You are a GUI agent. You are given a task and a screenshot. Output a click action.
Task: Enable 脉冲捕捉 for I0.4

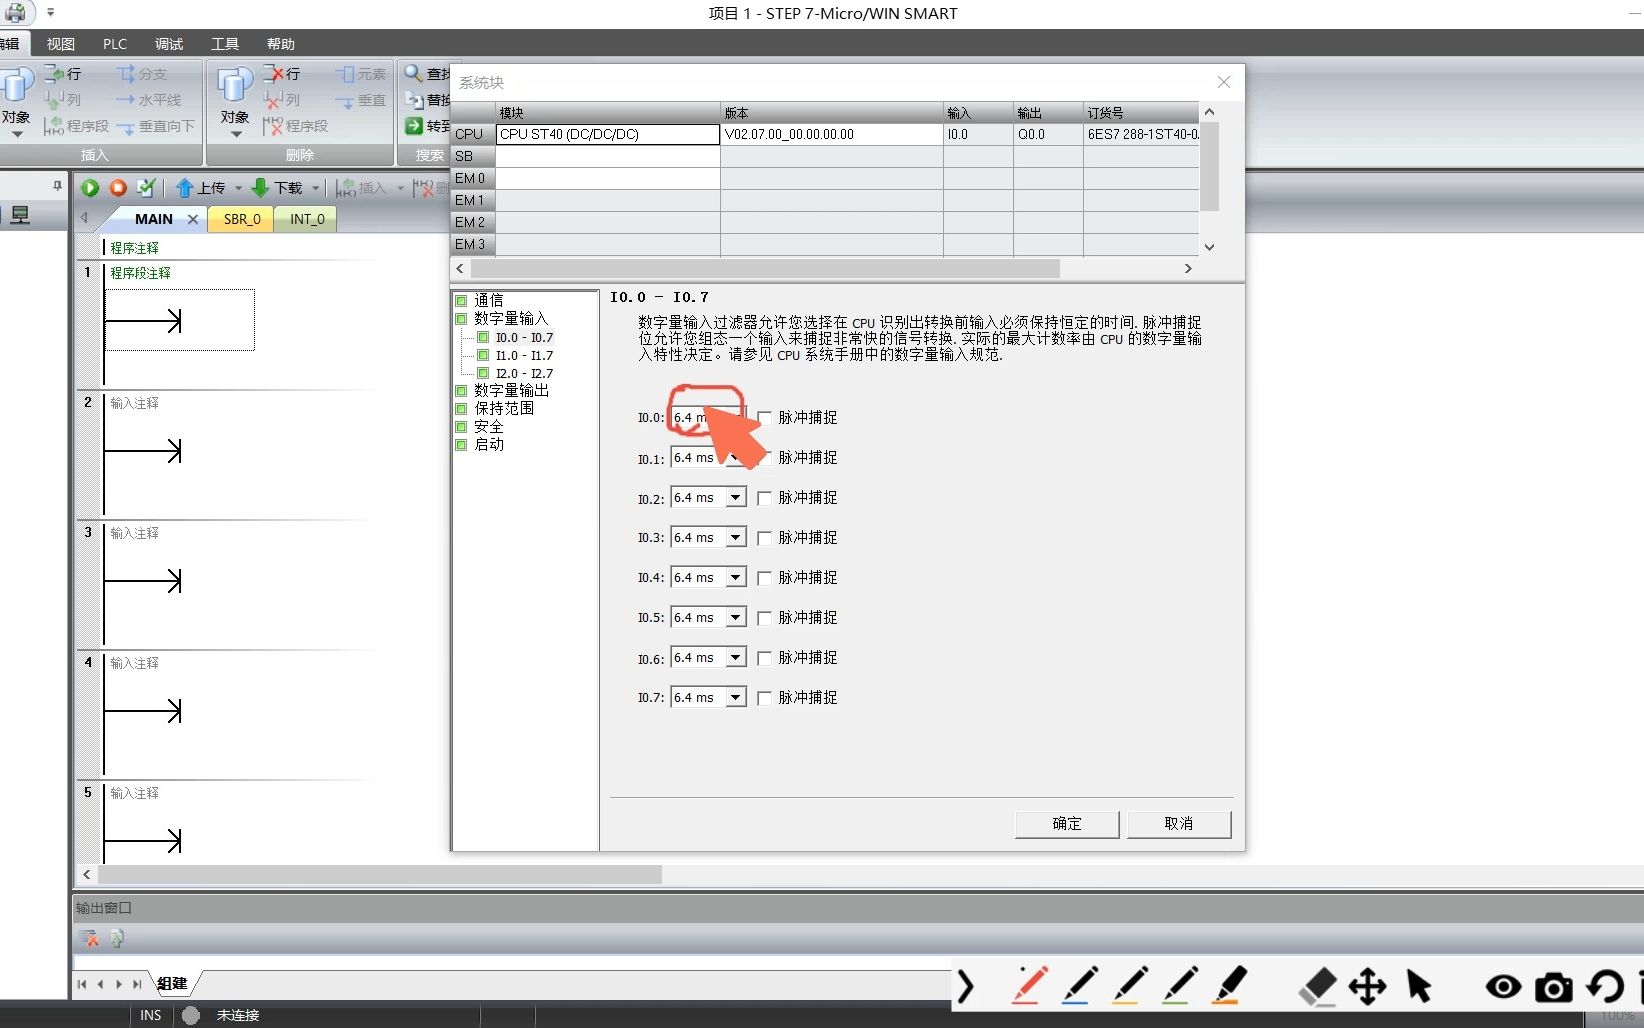764,578
